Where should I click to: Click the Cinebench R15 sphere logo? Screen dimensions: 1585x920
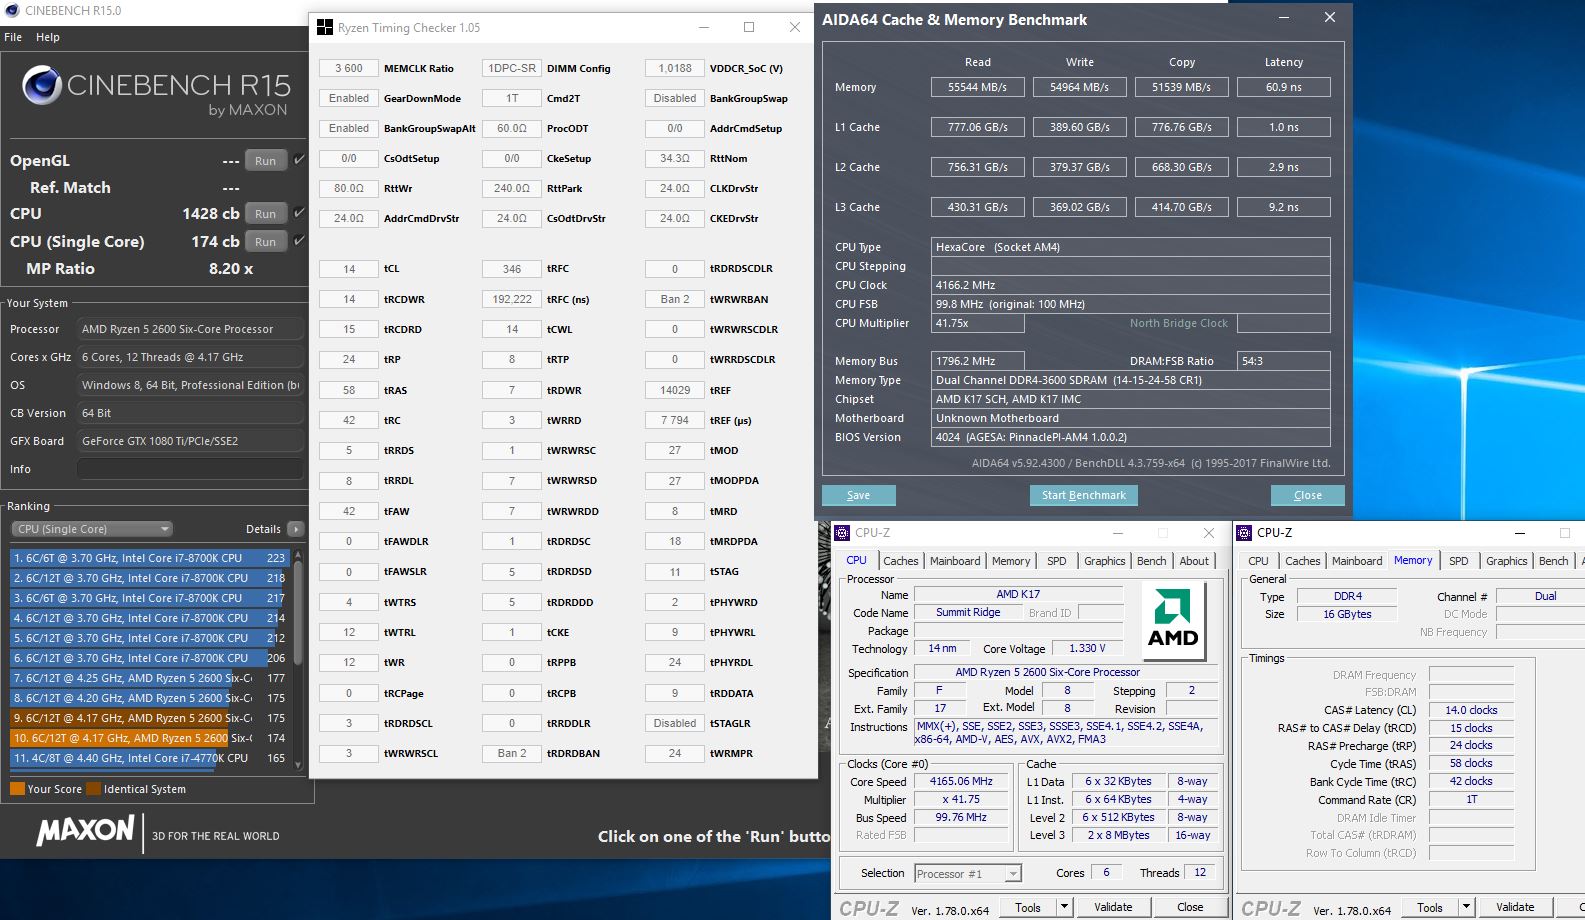pos(42,86)
